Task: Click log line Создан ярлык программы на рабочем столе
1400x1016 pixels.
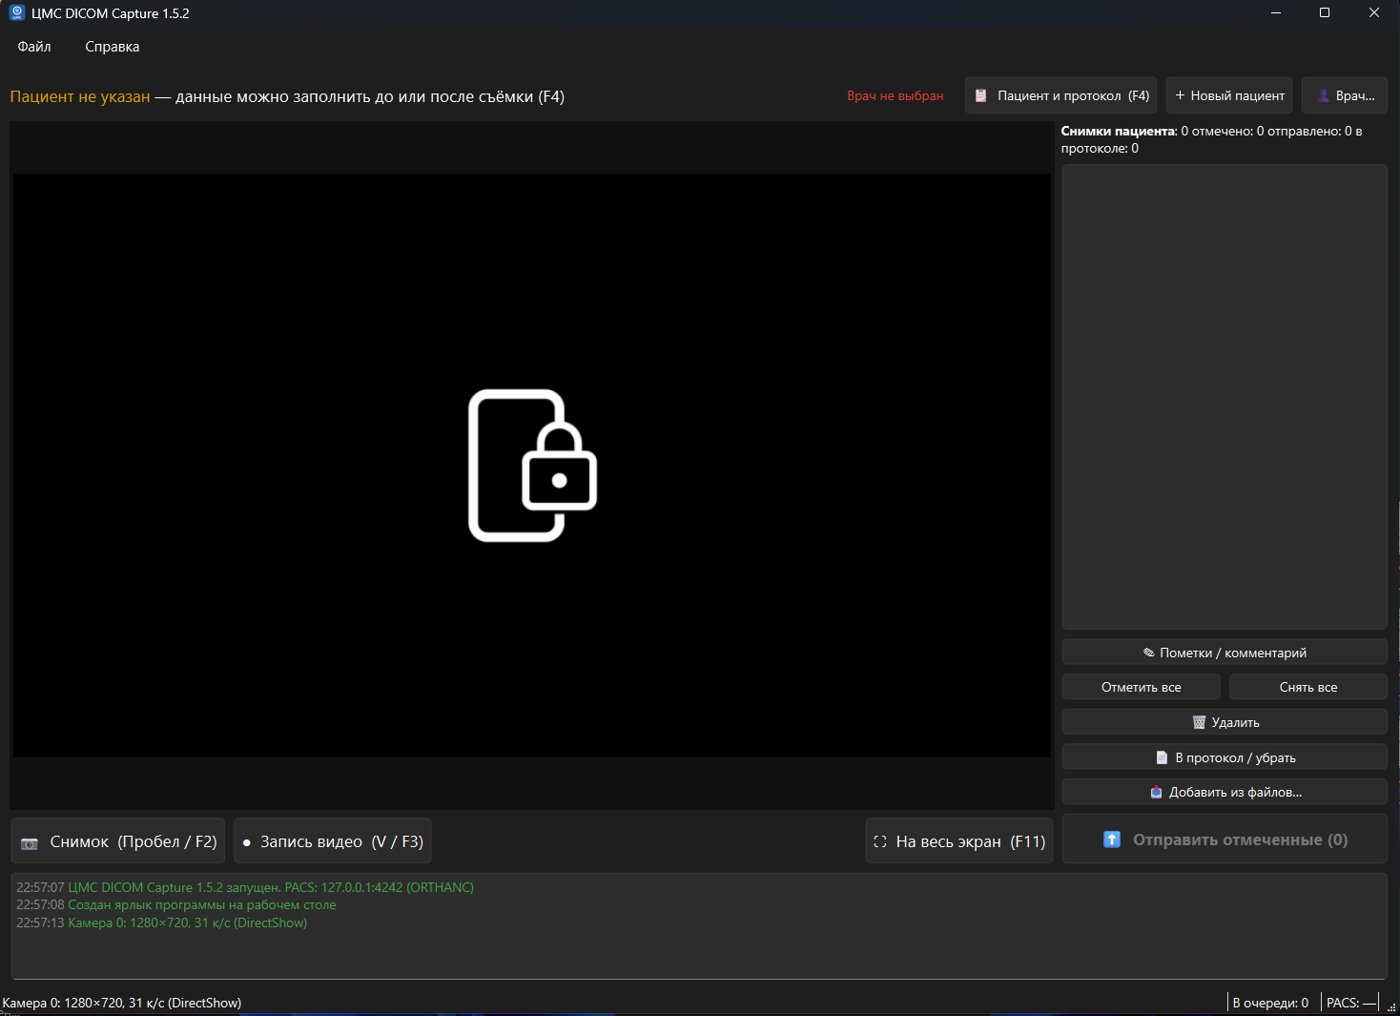Action: pyautogui.click(x=176, y=905)
